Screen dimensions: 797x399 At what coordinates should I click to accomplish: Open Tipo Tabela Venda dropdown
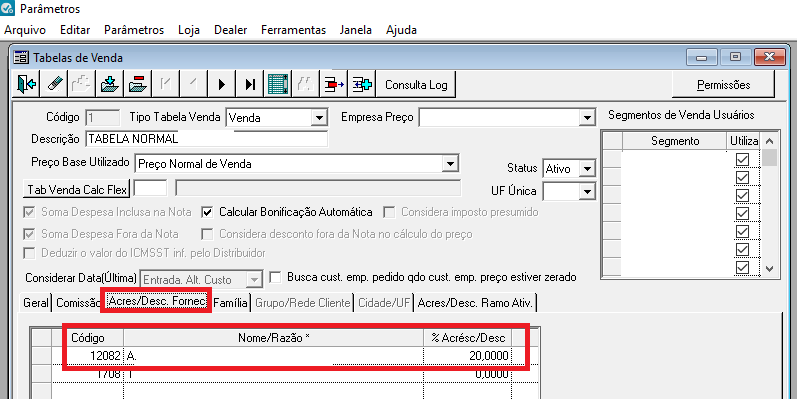click(x=319, y=118)
